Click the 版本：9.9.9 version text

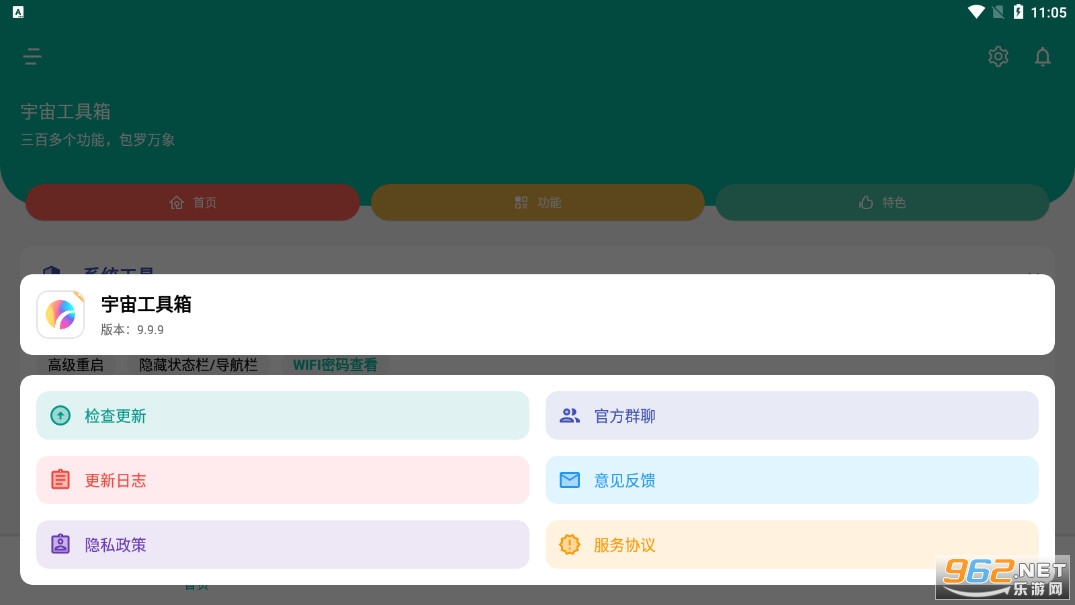coord(132,330)
